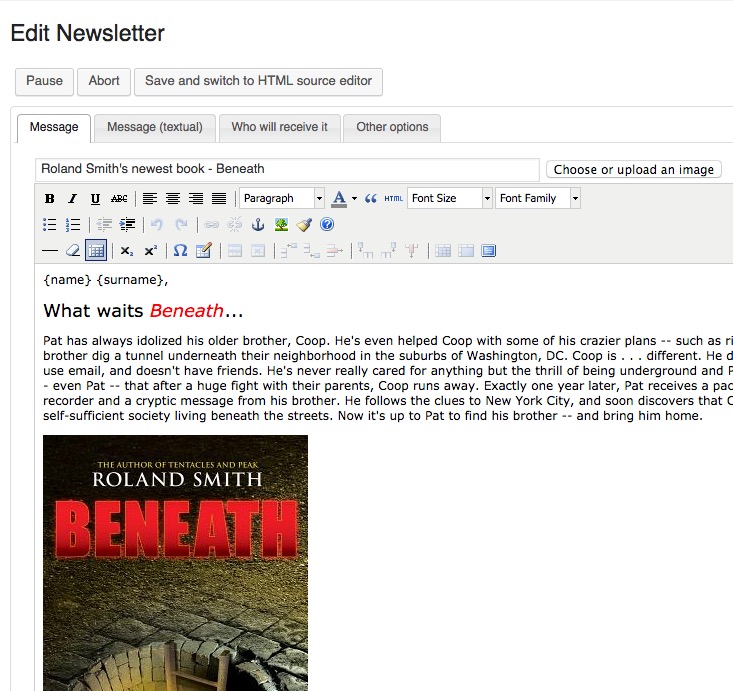The height and width of the screenshot is (691, 733).
Task: Insert special character with omega icon
Action: point(180,251)
